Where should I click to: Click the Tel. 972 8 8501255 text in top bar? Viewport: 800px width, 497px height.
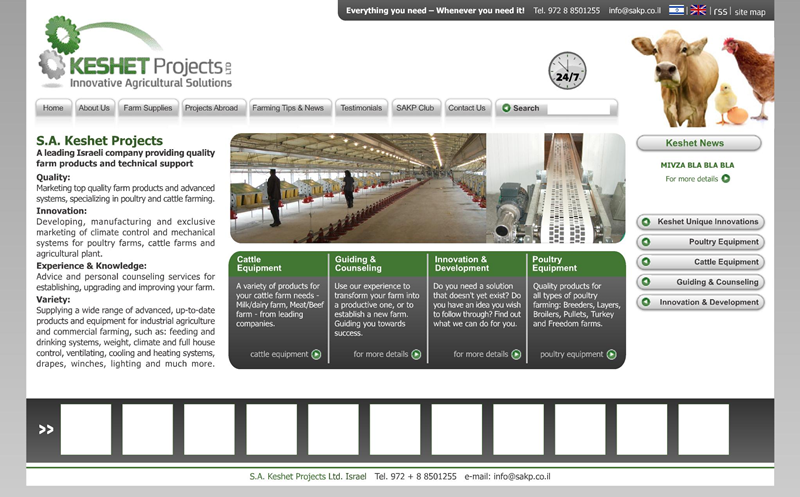[x=566, y=10]
